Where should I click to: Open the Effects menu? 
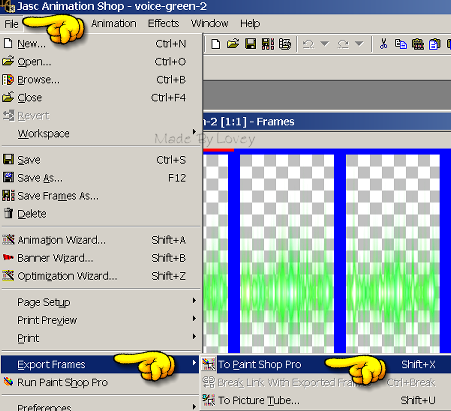[163, 23]
